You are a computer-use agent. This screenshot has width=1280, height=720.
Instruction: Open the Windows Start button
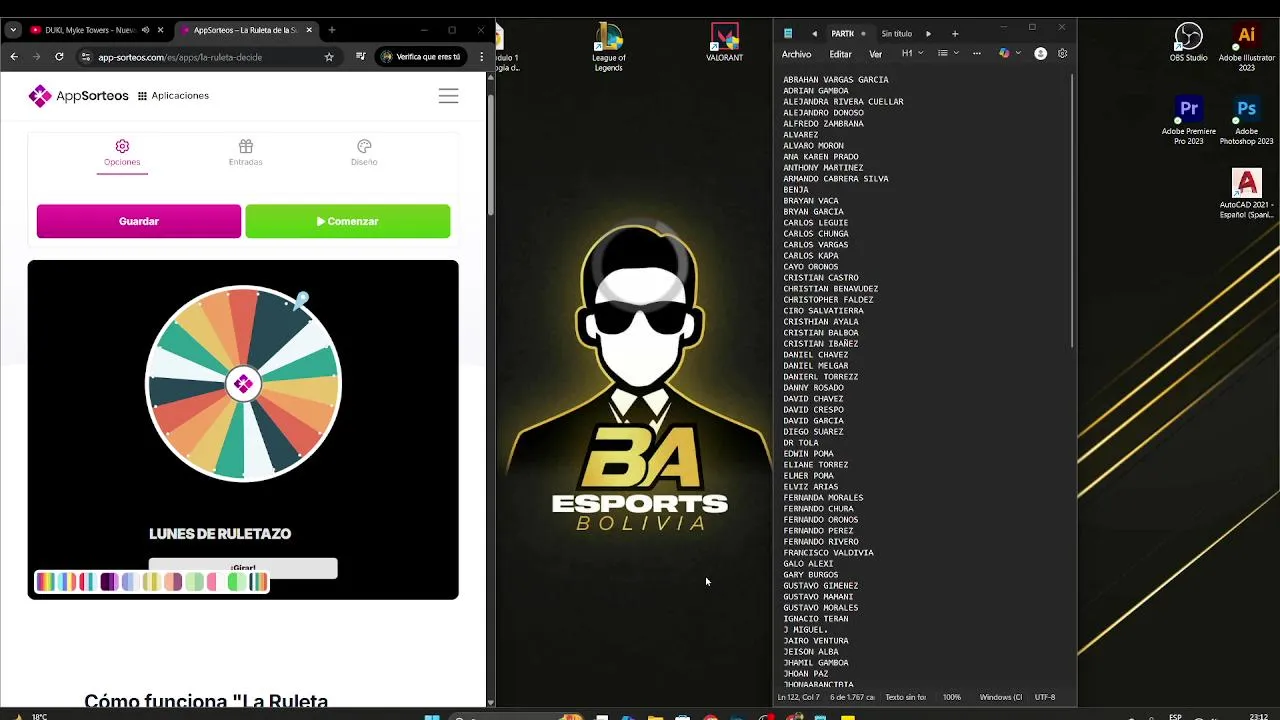click(x=432, y=716)
